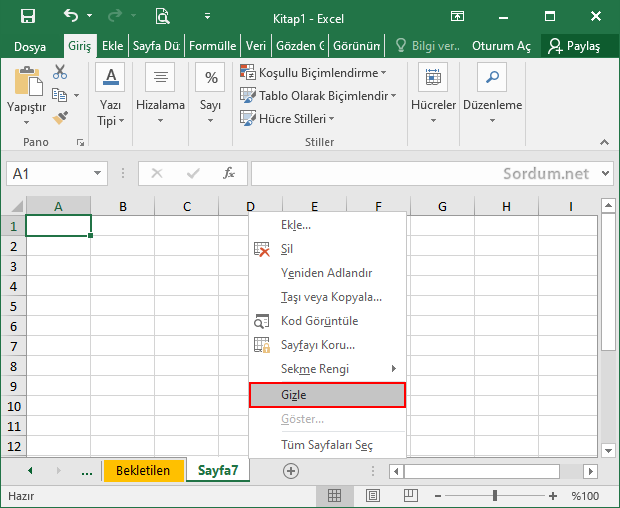The image size is (620, 508).
Task: Click the Bilgi ver lightbulb search box
Action: 427,46
